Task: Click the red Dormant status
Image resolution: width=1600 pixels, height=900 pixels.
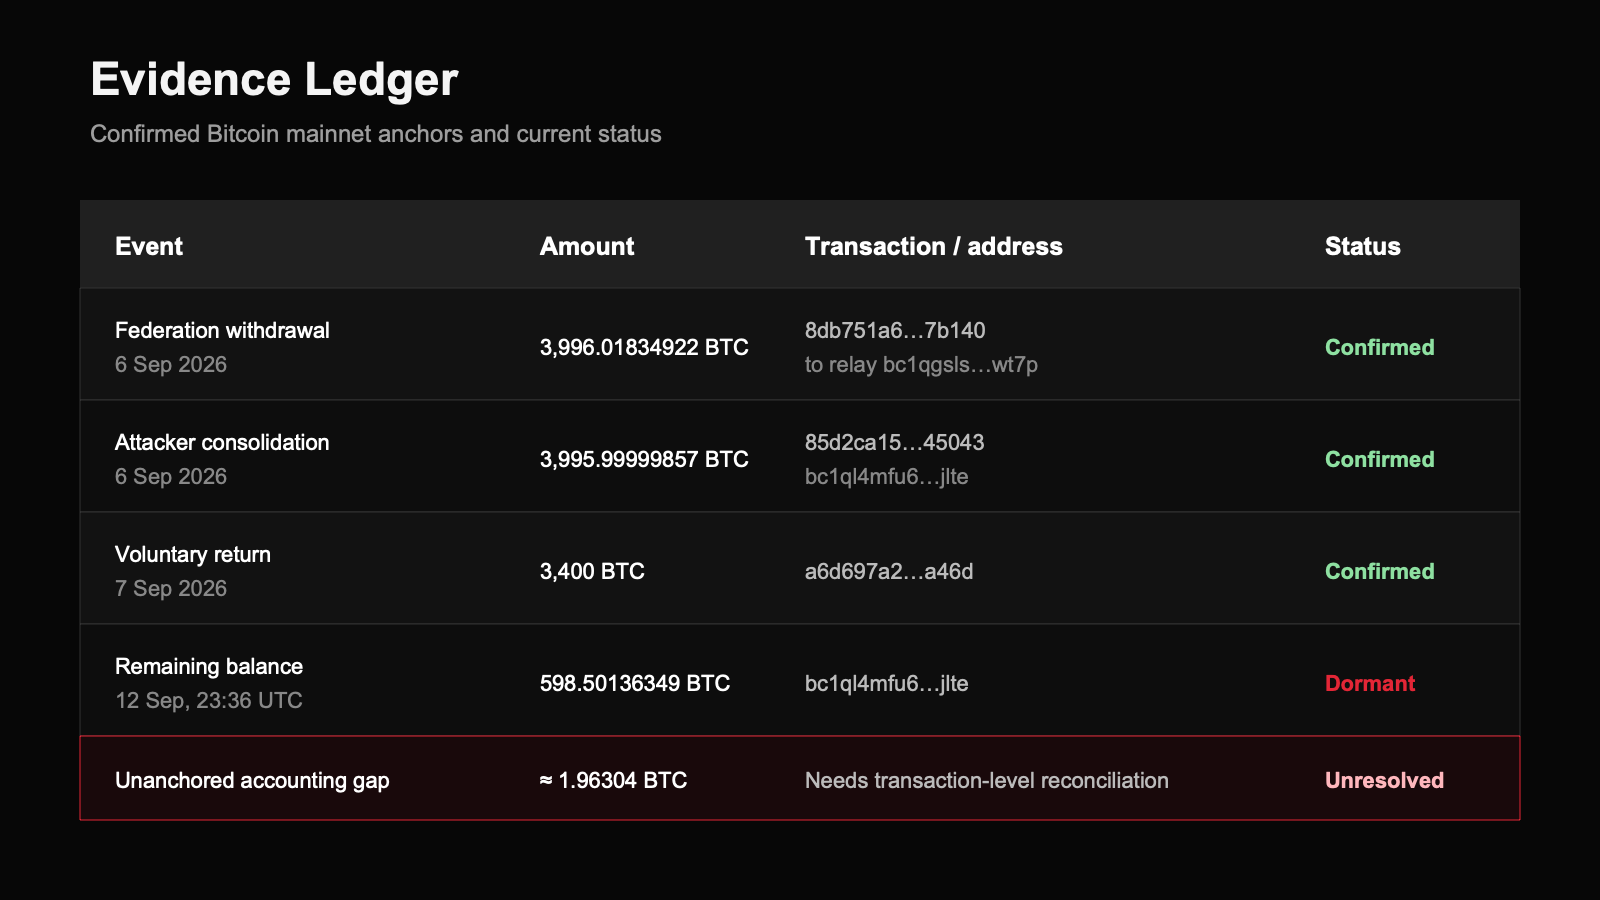Action: (1370, 683)
